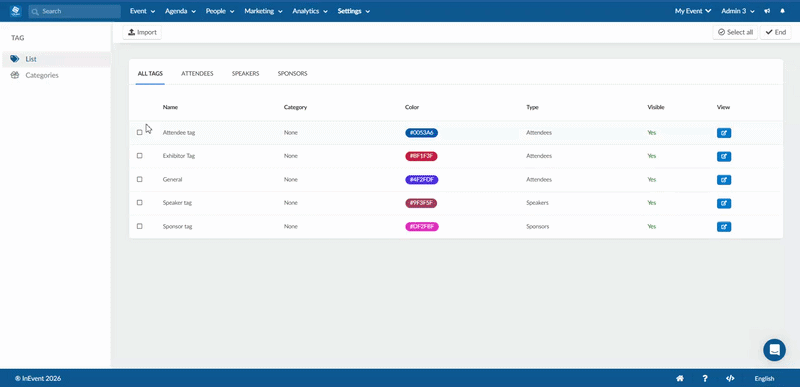Image resolution: width=800 pixels, height=387 pixels.
Task: Click the Visible column header
Action: pos(656,108)
